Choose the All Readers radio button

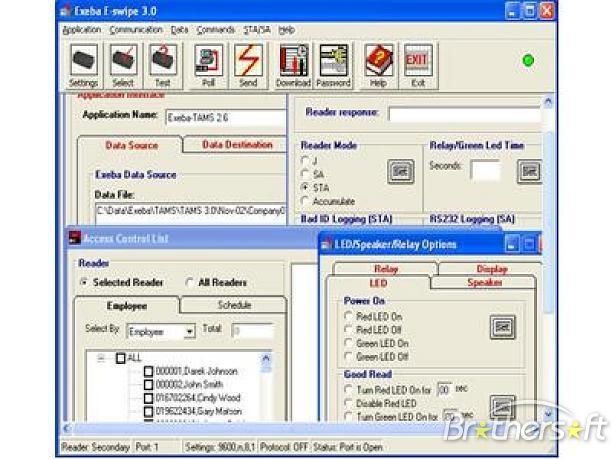(x=190, y=282)
